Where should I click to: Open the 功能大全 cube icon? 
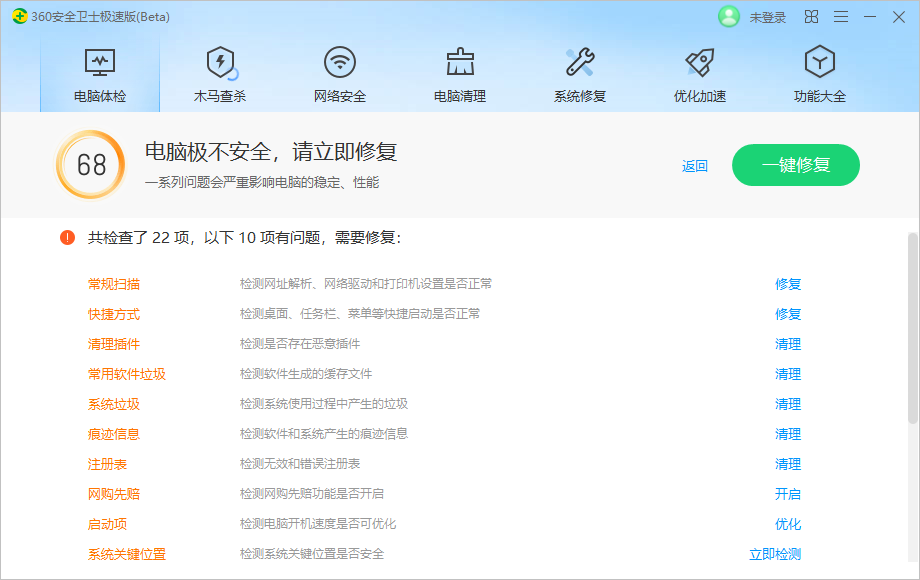[x=820, y=62]
